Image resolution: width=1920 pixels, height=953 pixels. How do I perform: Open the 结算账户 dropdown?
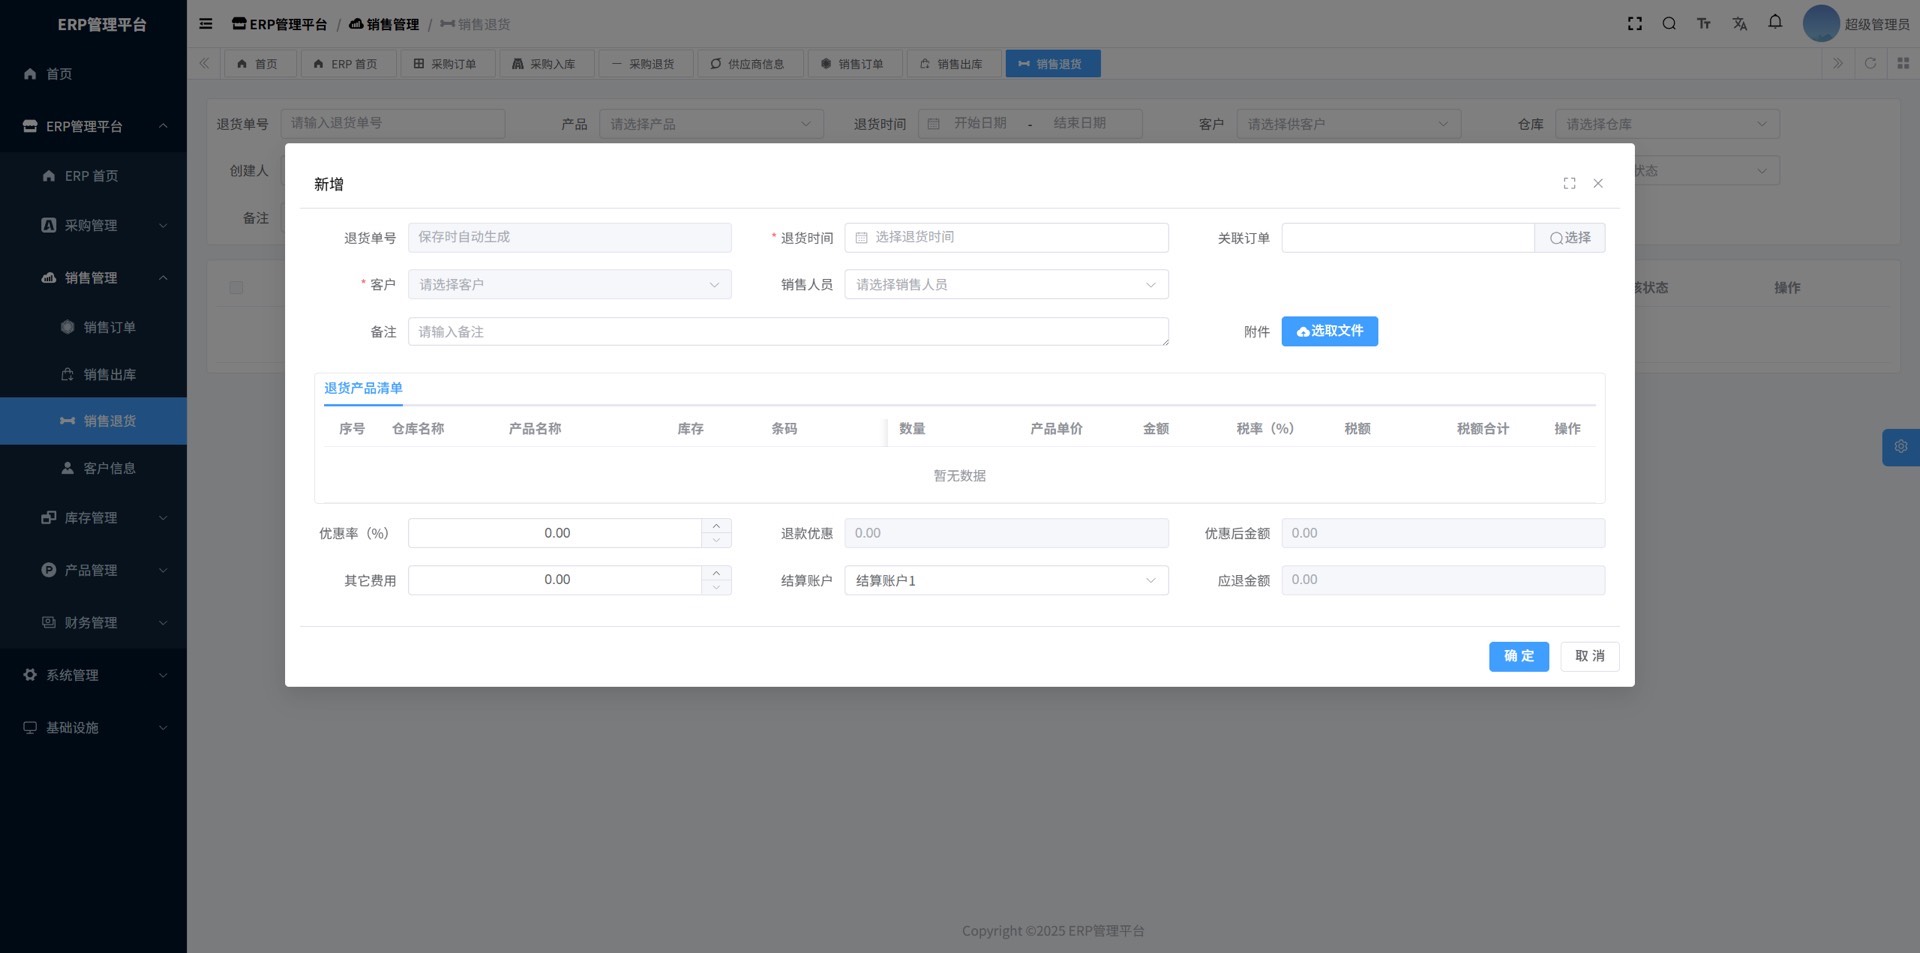pos(1005,581)
